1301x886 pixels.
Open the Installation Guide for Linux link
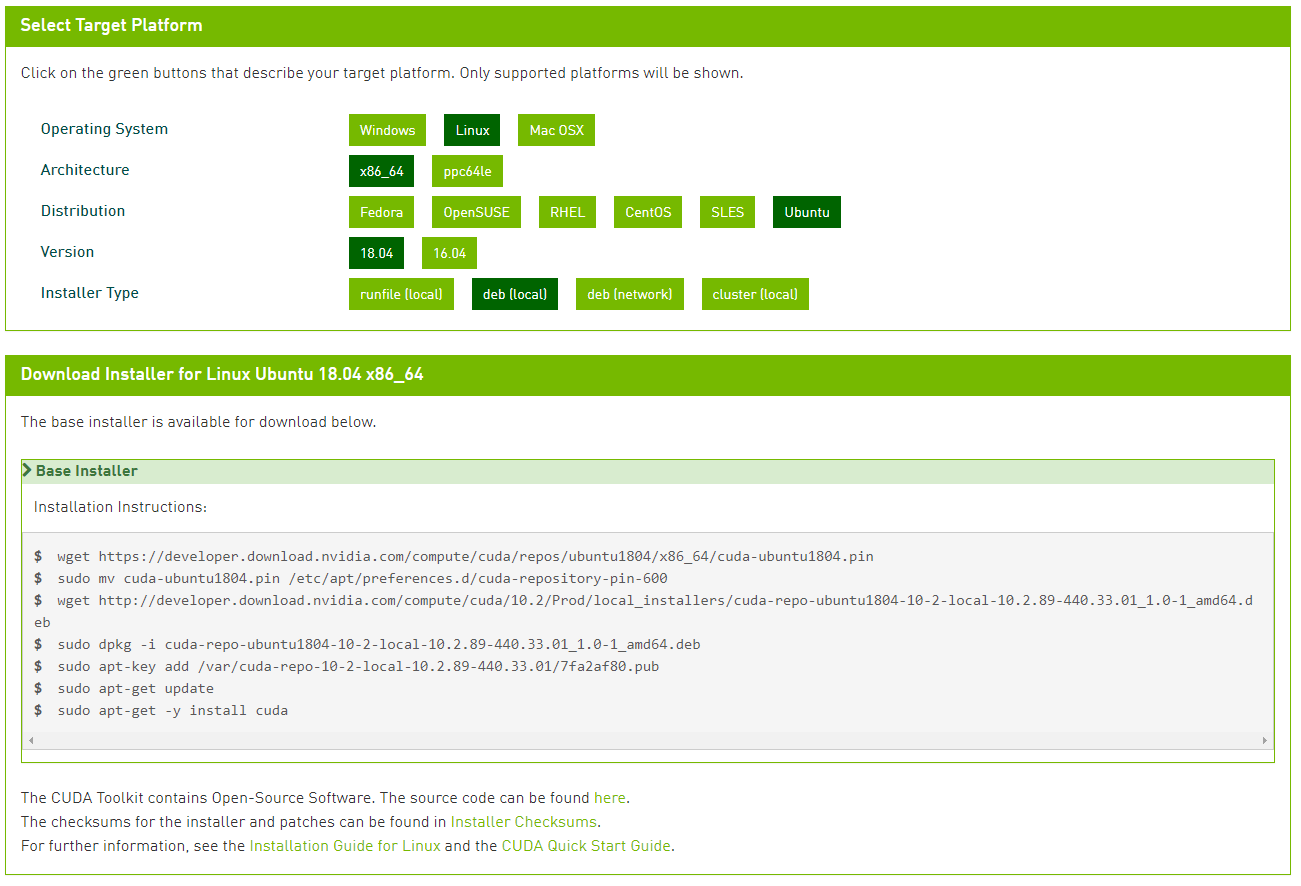click(x=344, y=846)
